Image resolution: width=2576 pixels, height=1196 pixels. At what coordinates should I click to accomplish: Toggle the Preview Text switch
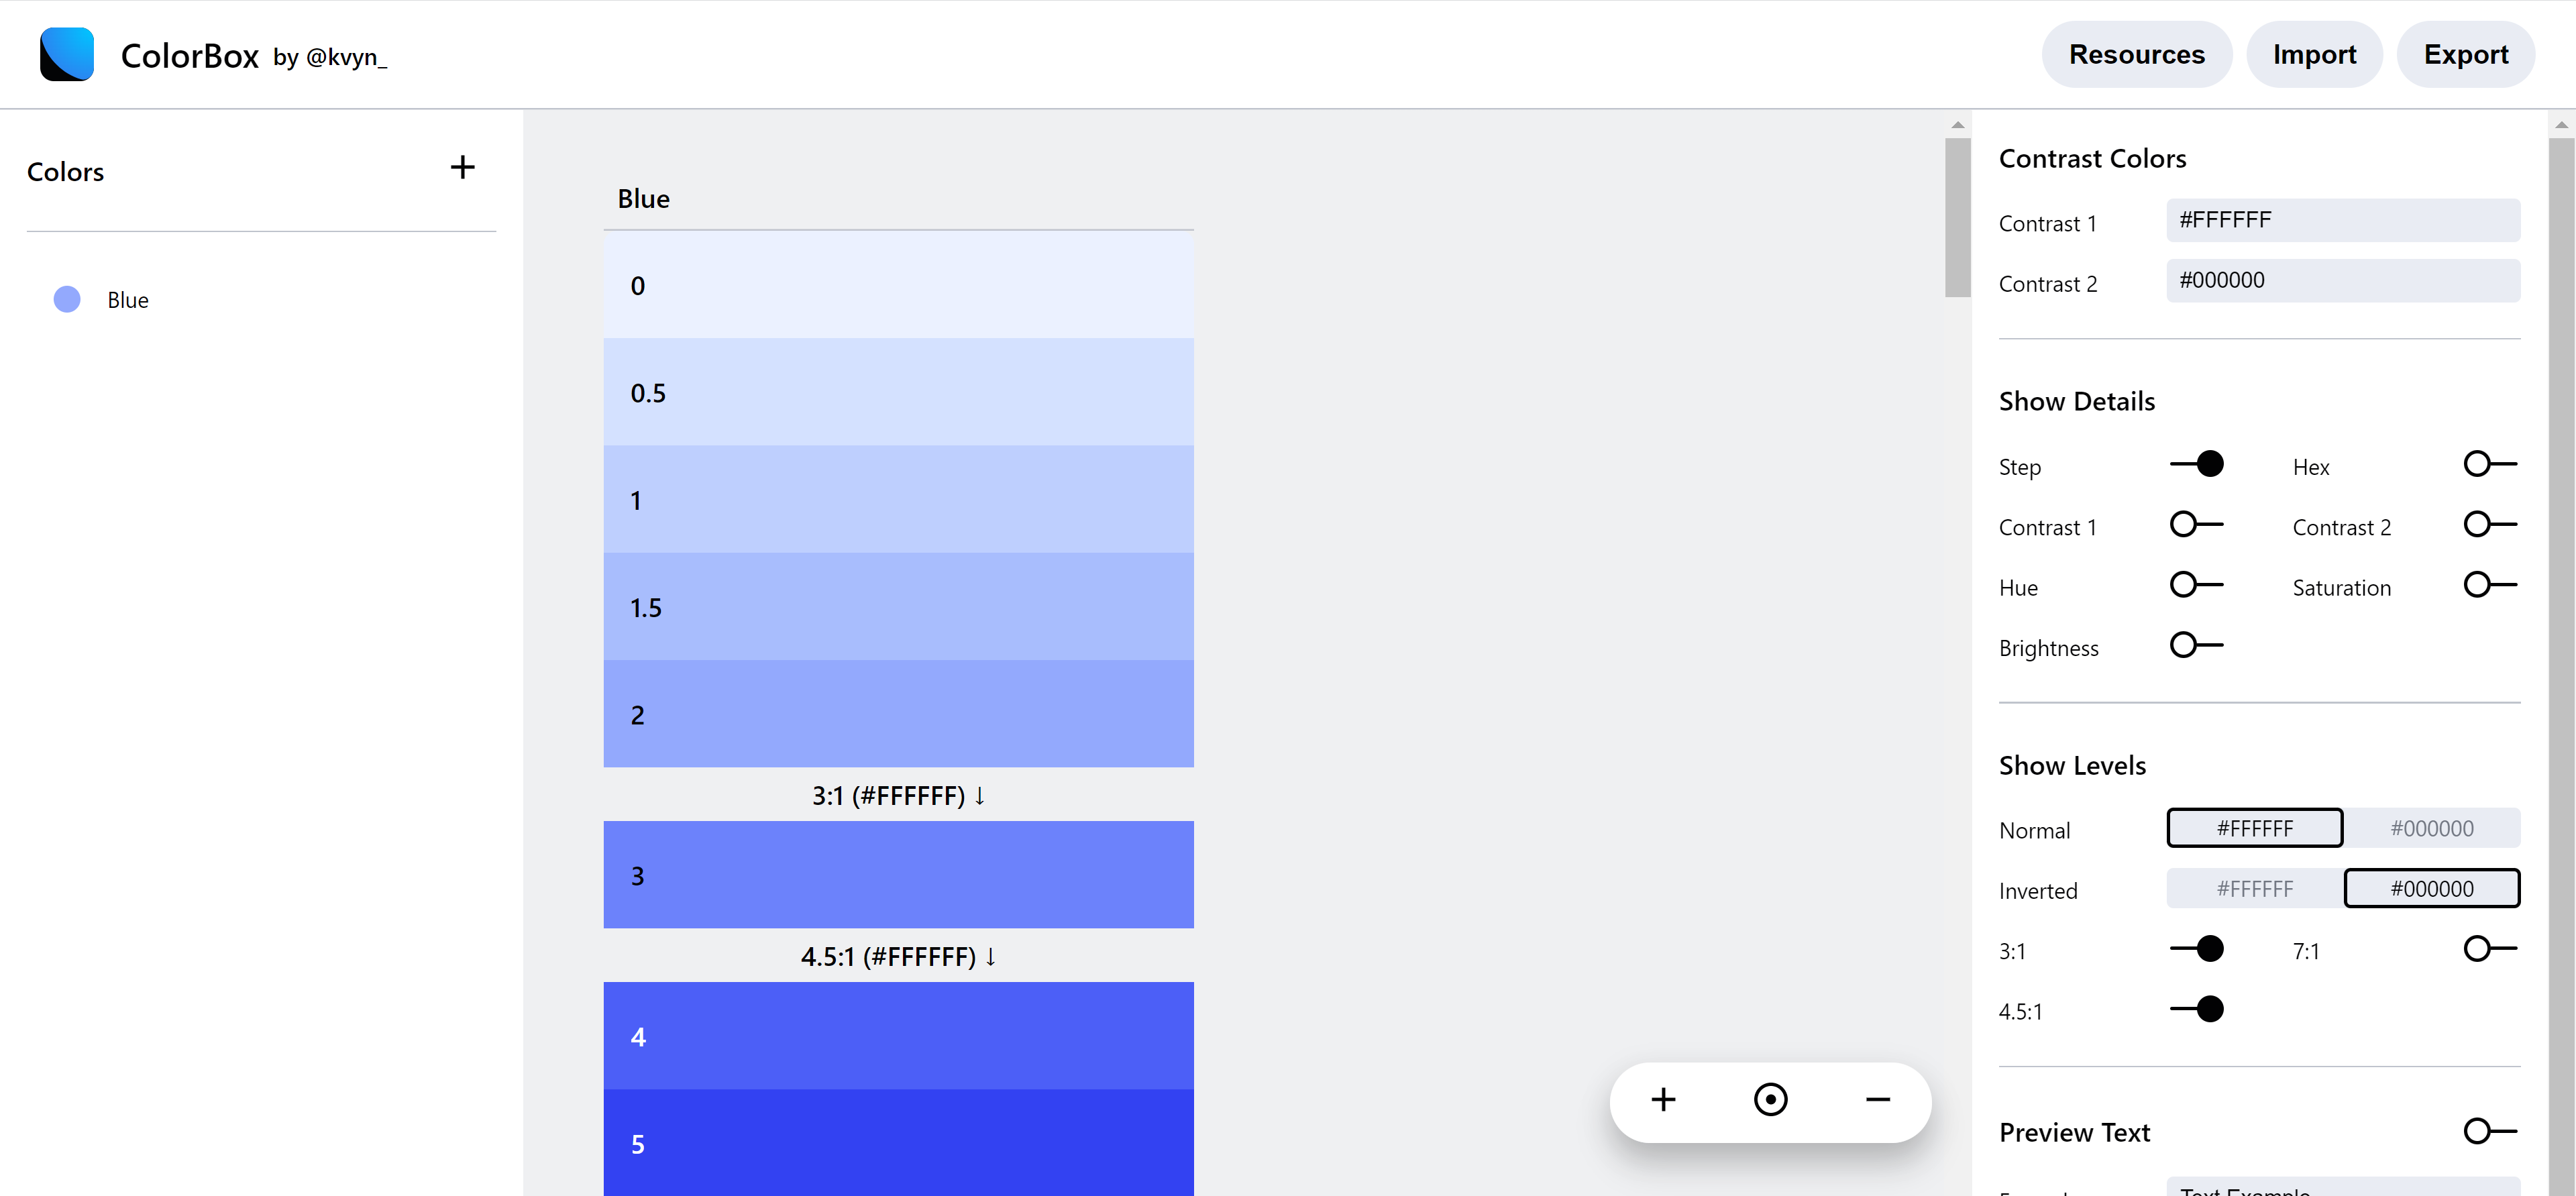[2489, 1132]
